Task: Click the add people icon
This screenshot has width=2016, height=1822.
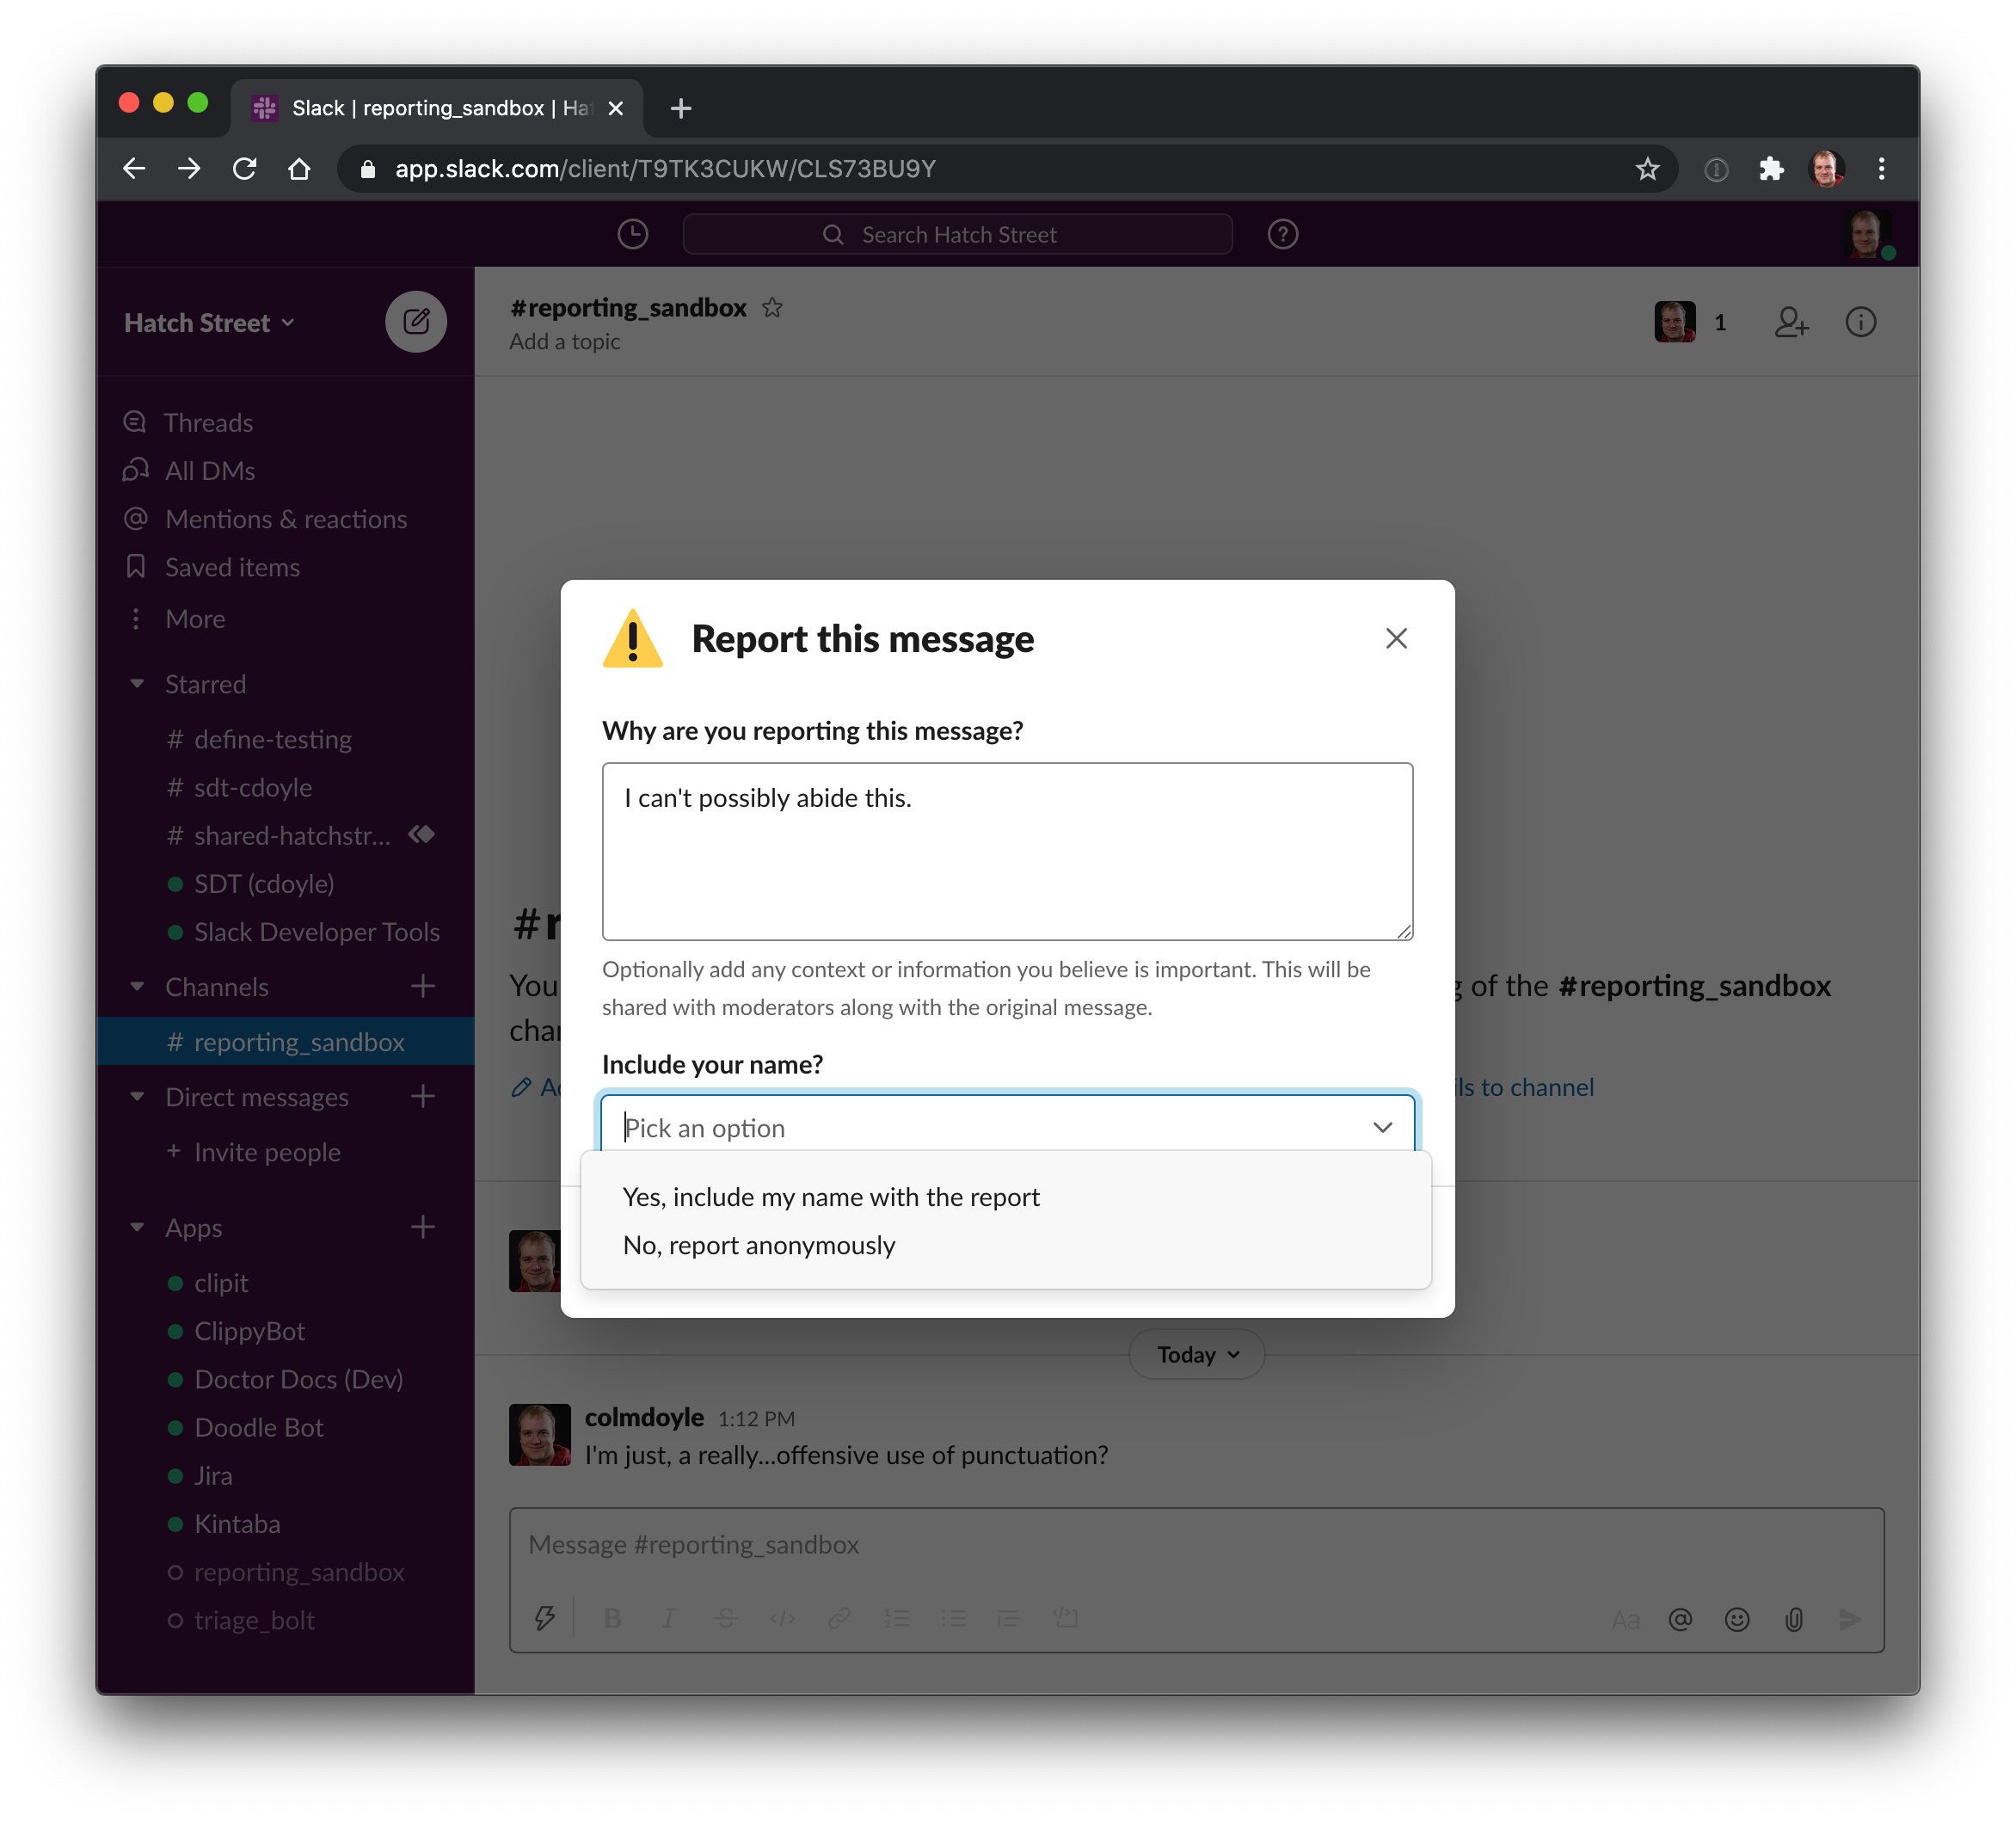Action: coord(1790,322)
